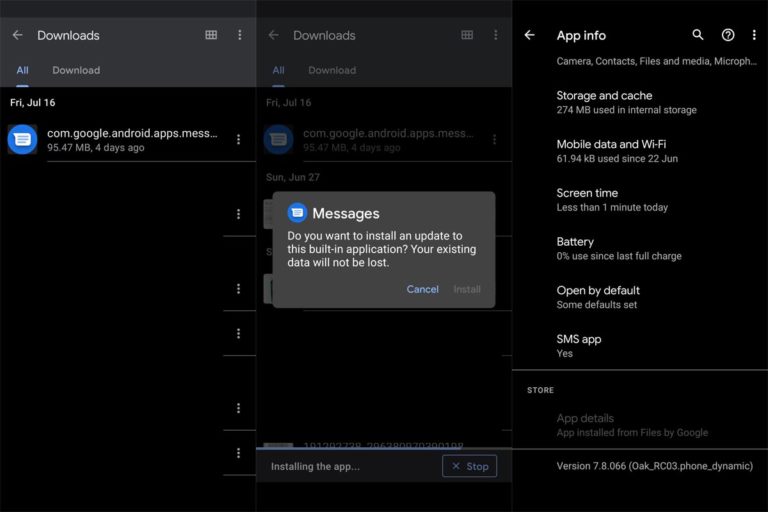Open the Open by default settings
The height and width of the screenshot is (512, 768).
pyautogui.click(x=640, y=297)
